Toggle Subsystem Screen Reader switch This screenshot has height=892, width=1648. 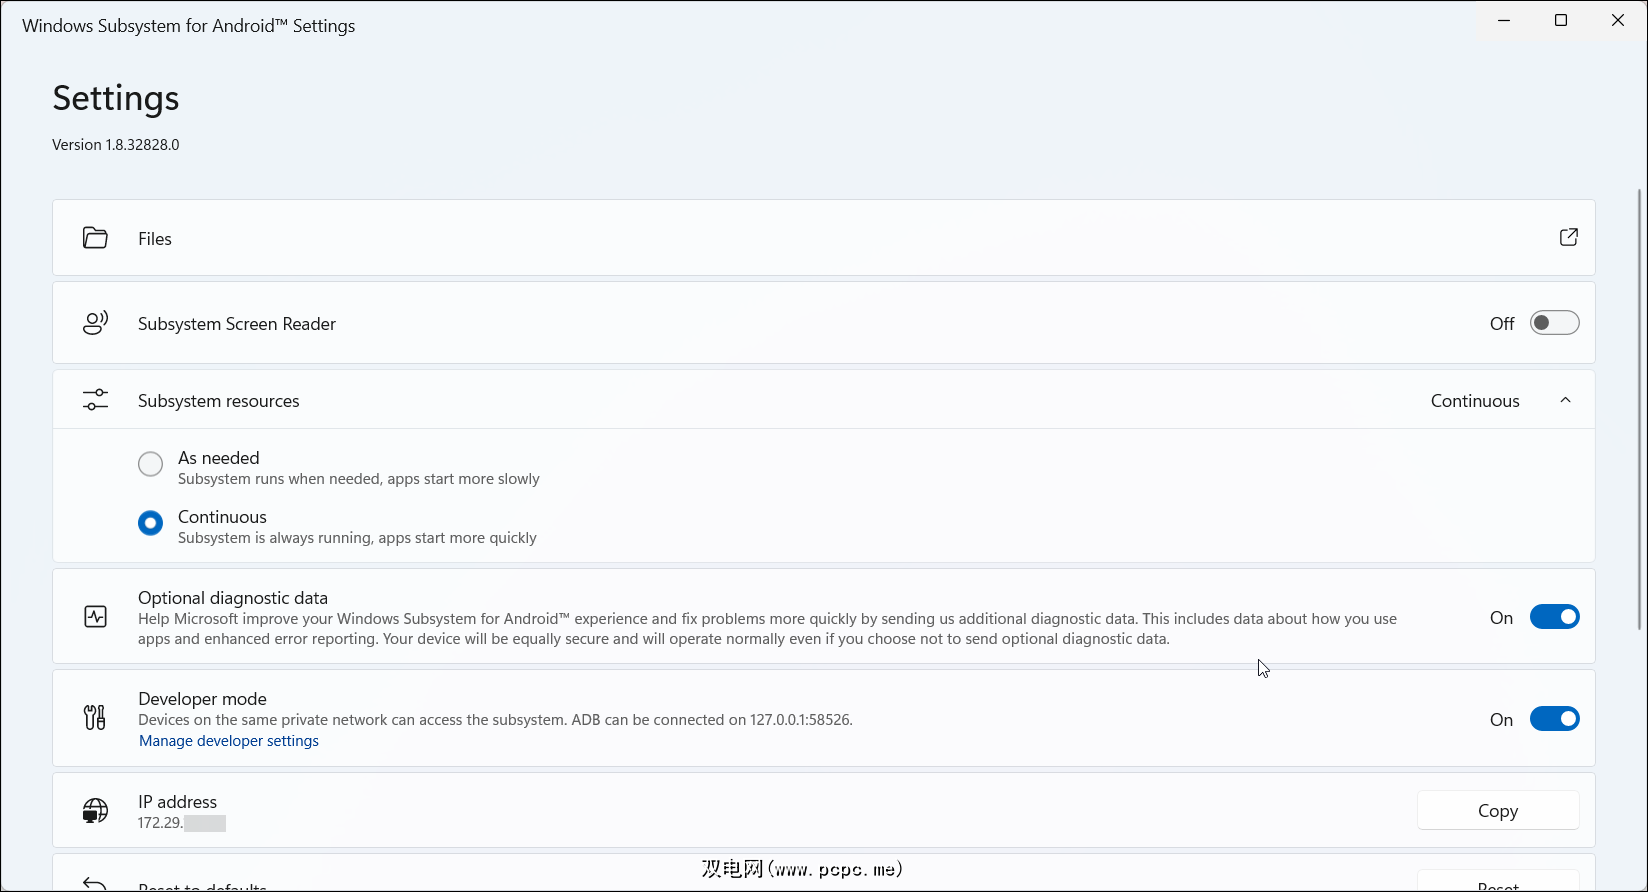pos(1554,323)
